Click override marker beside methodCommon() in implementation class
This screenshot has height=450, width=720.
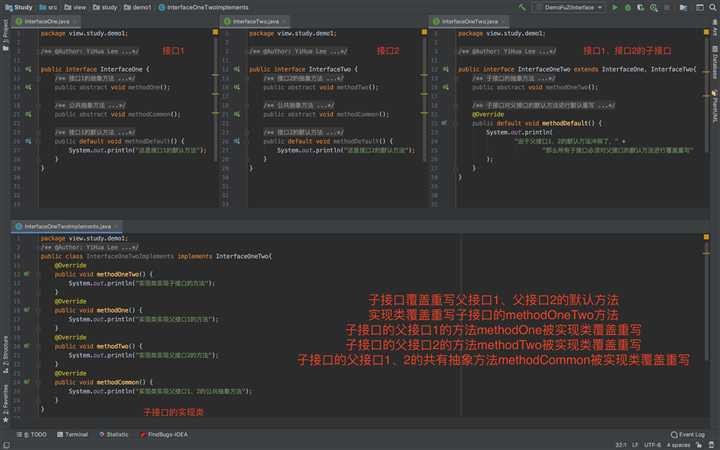27,382
